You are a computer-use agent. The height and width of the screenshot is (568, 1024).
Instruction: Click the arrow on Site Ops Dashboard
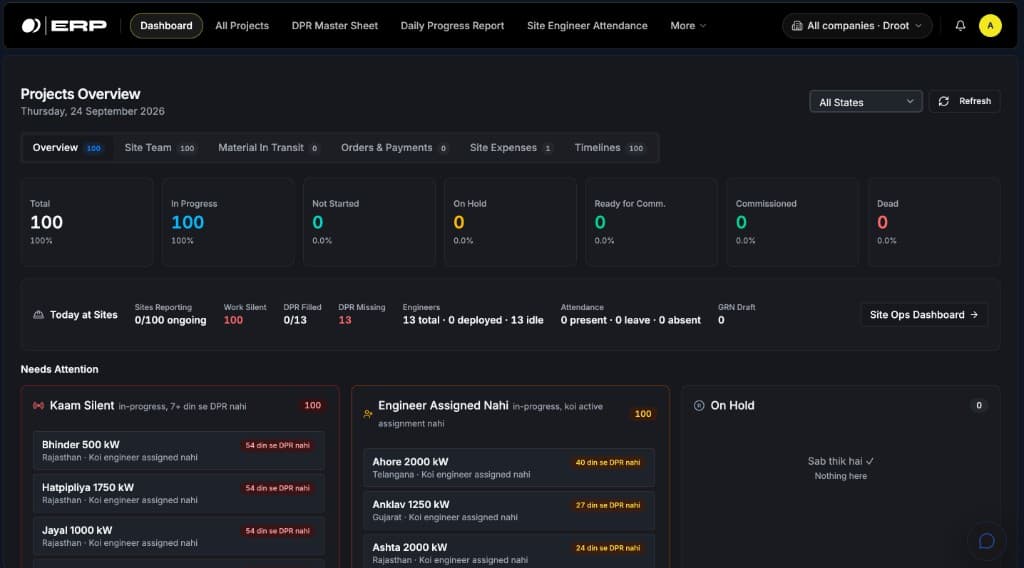pyautogui.click(x=974, y=315)
